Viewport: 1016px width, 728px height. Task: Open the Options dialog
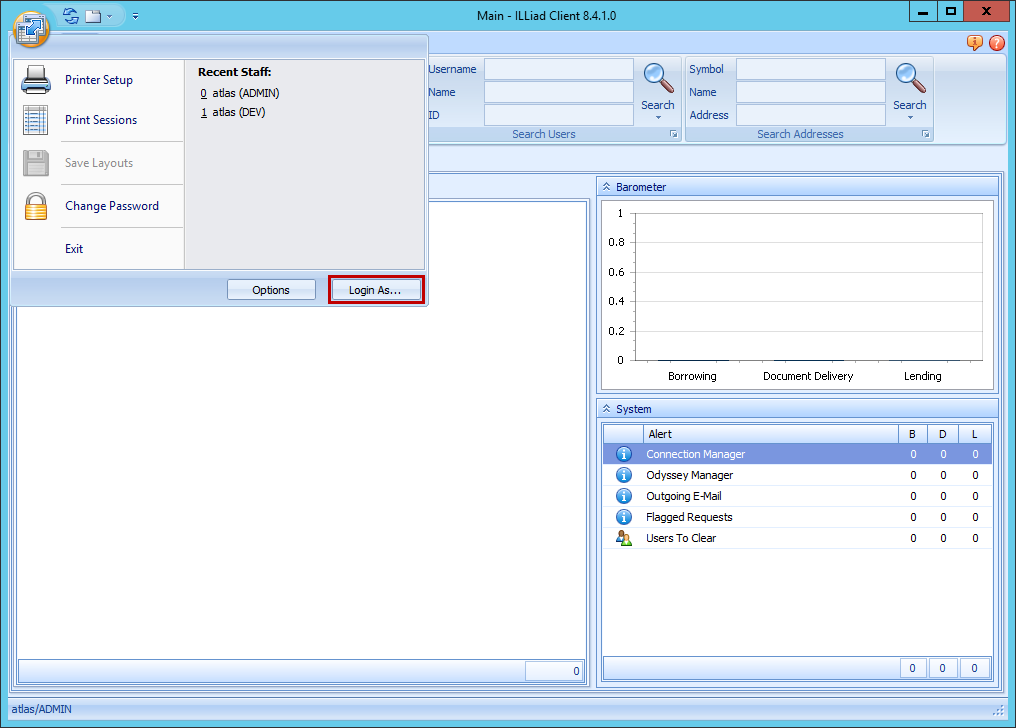click(x=271, y=289)
